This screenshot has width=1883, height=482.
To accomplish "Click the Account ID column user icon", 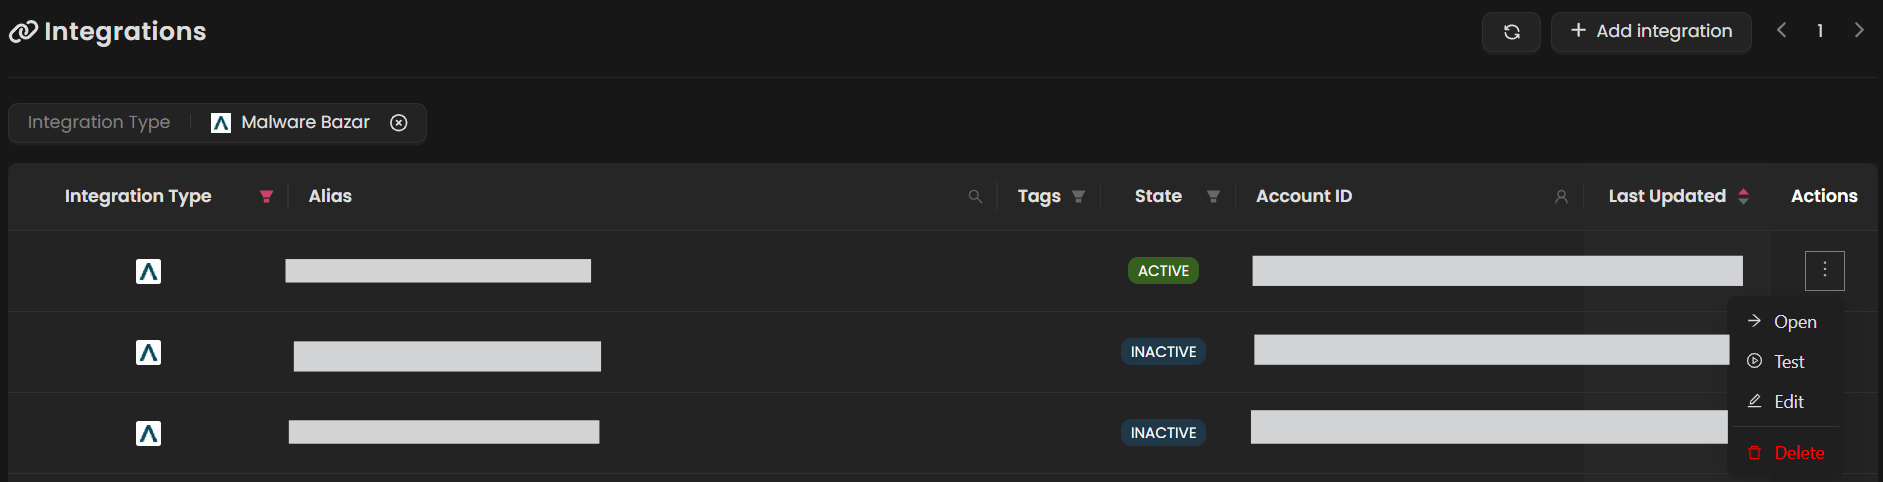I will pyautogui.click(x=1561, y=197).
